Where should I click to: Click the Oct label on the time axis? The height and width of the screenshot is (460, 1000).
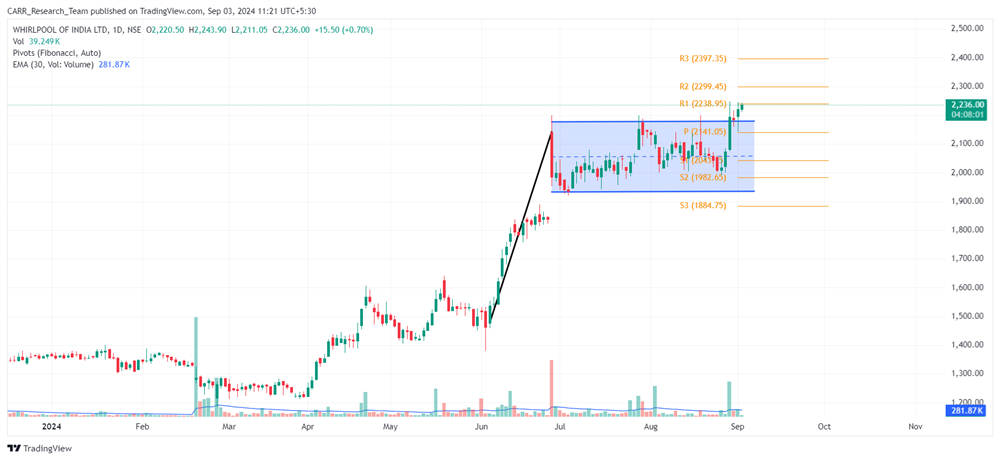pos(824,426)
